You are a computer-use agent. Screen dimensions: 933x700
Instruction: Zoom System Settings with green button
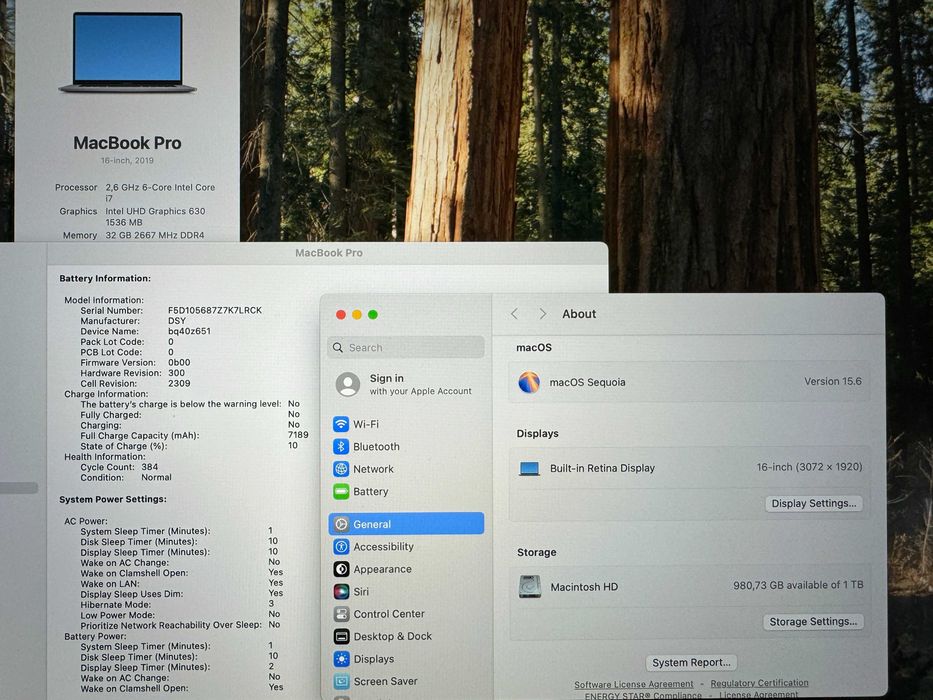point(372,314)
